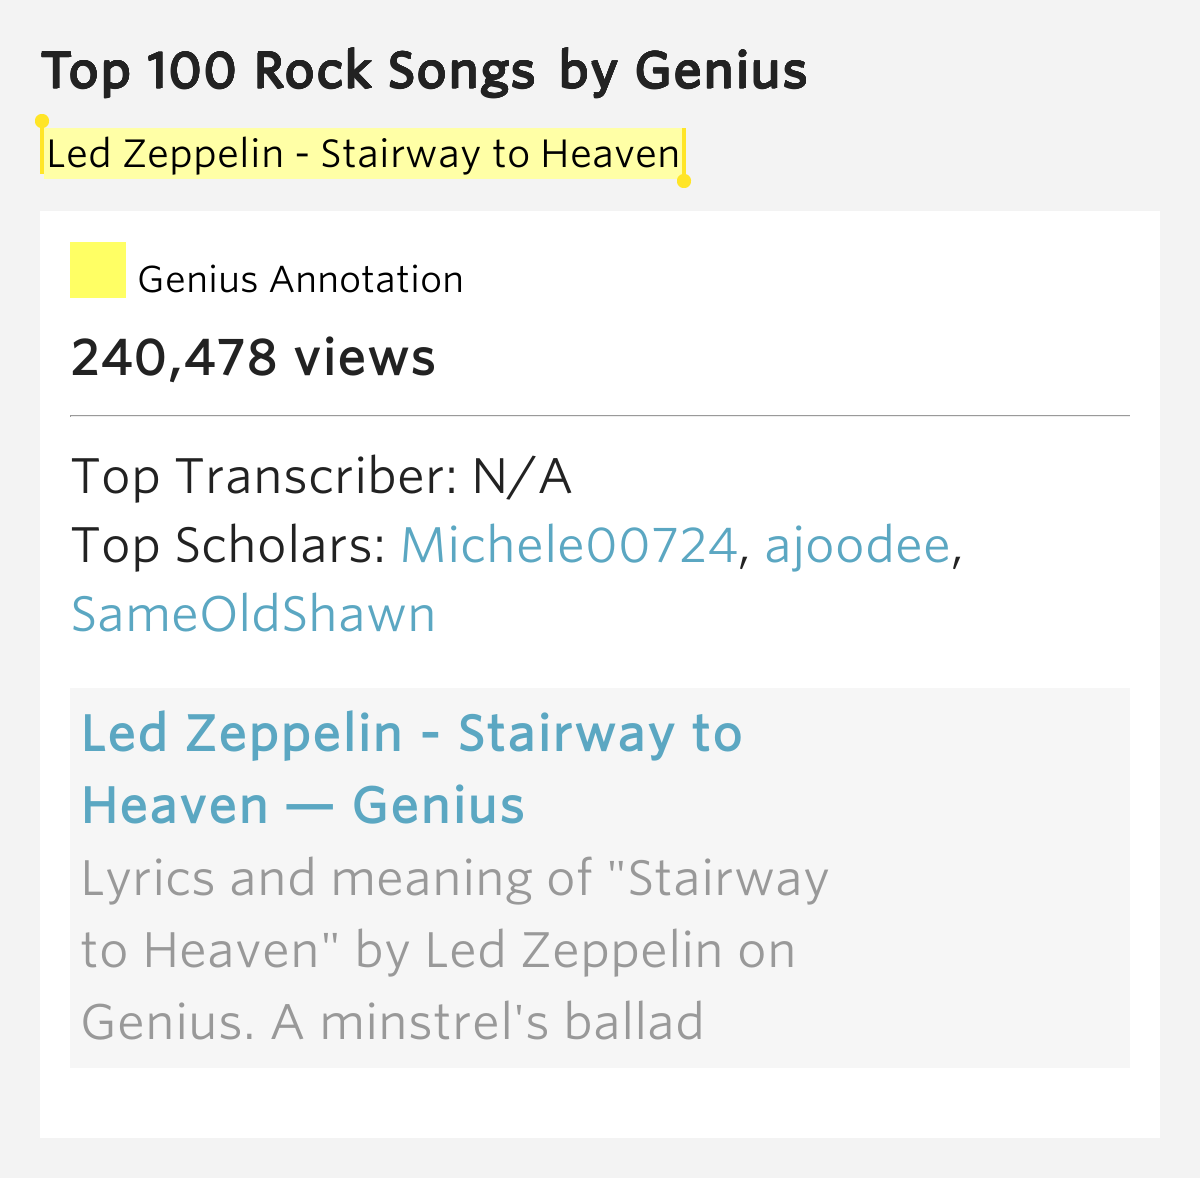
Task: Click the highlighted Led Zeppelin - Stairway to Heaven text
Action: tap(363, 154)
